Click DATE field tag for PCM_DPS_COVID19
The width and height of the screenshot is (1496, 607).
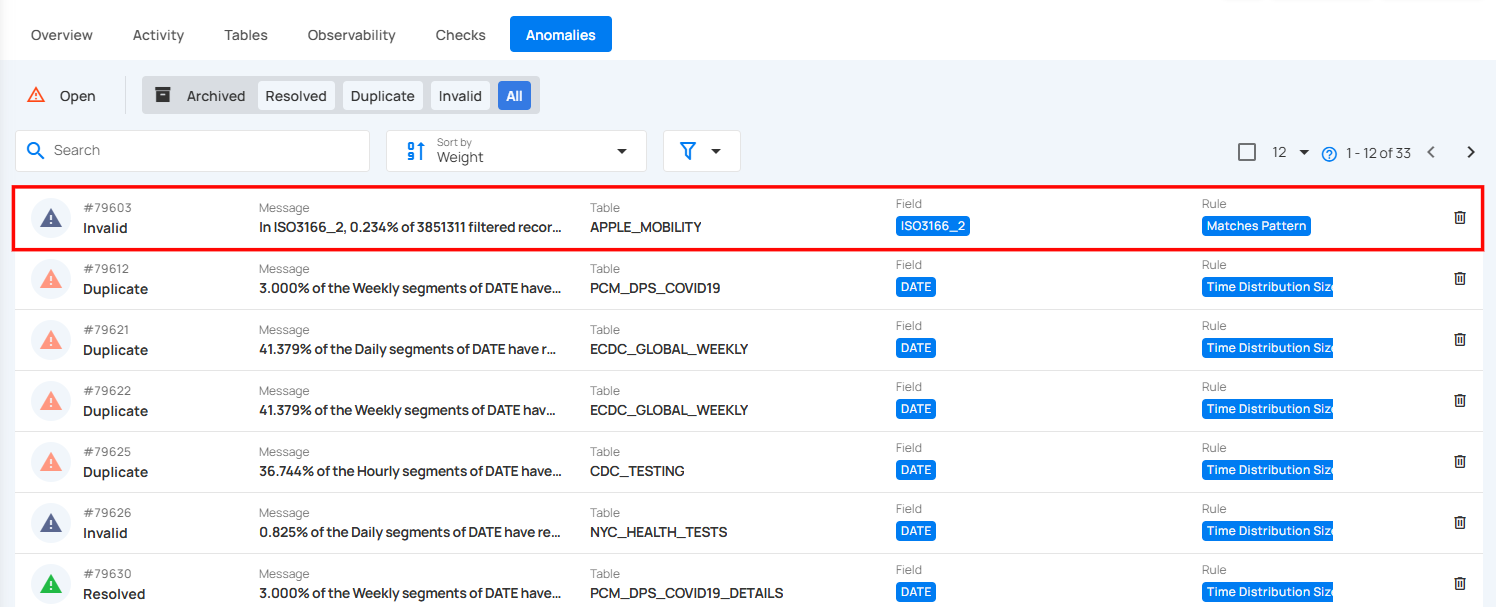click(x=916, y=287)
